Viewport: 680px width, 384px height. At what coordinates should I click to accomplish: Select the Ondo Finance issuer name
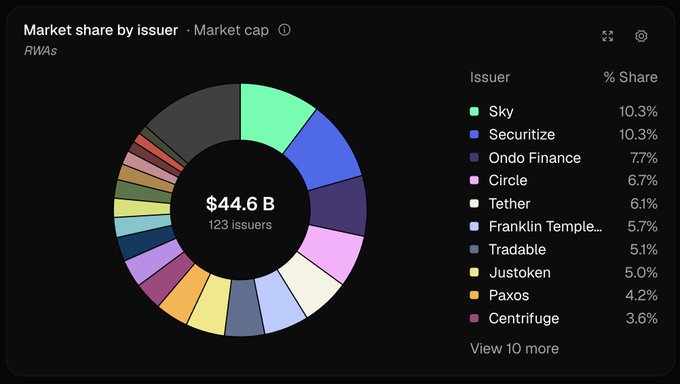click(535, 158)
